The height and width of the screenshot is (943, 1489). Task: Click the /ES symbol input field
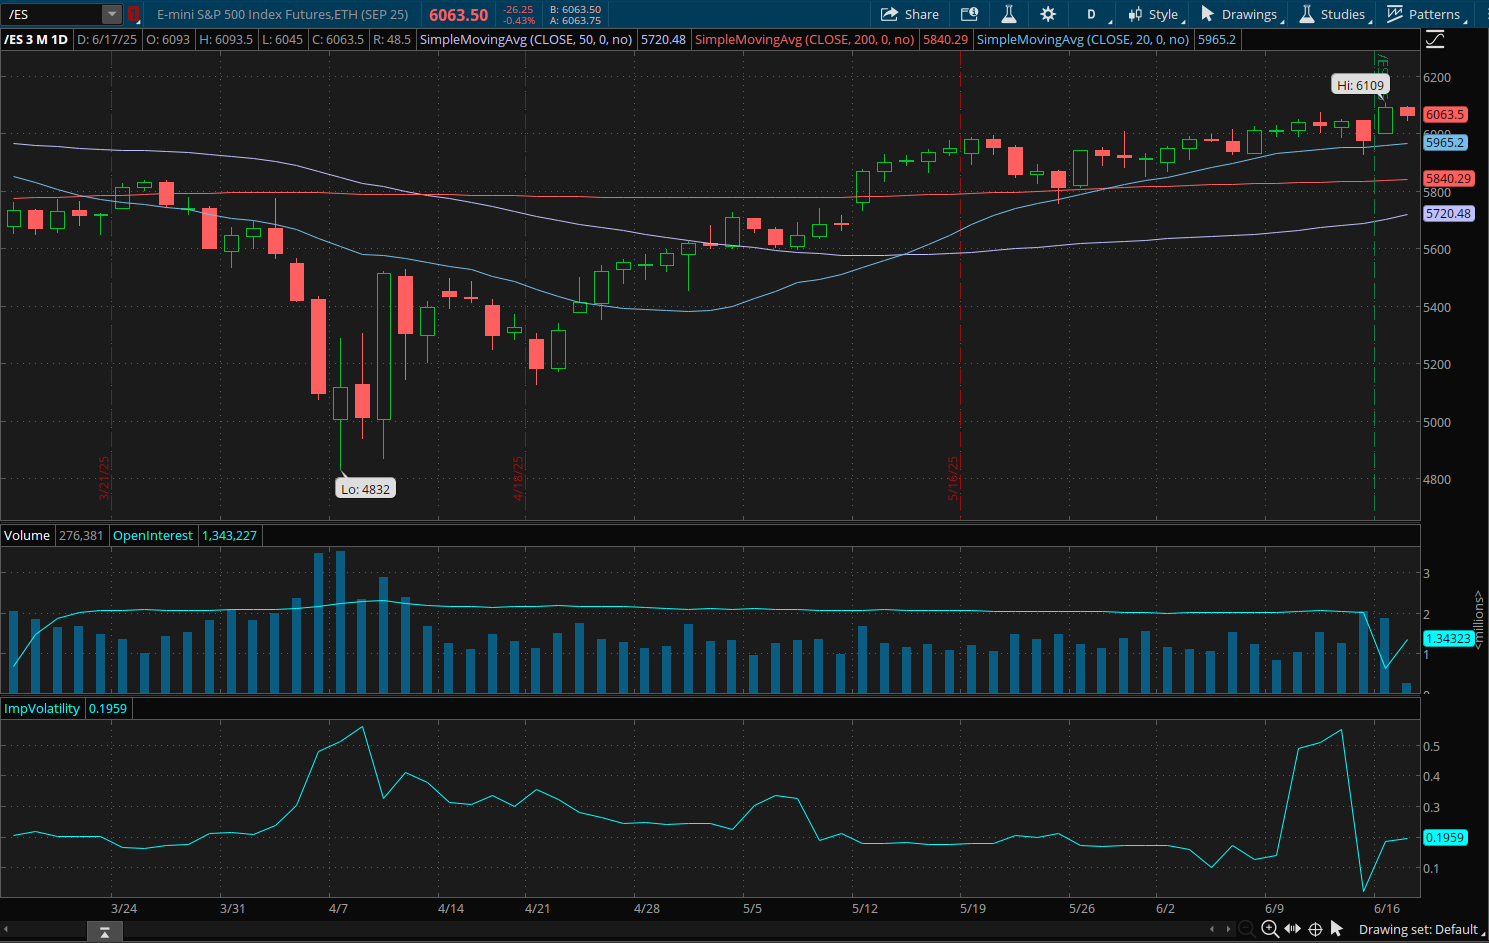(x=53, y=14)
